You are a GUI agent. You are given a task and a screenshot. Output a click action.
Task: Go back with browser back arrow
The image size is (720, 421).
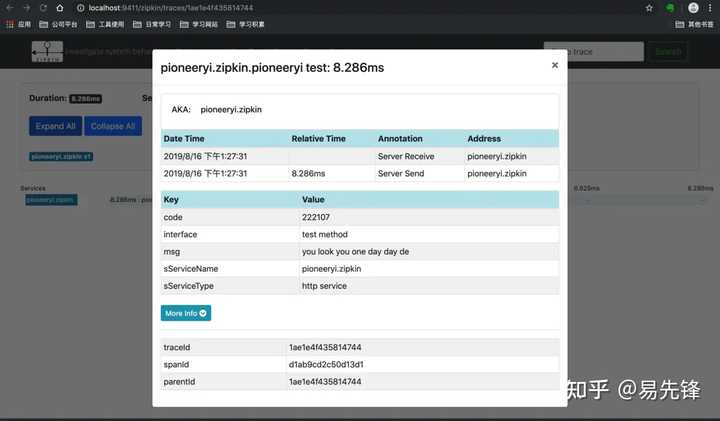(10, 8)
